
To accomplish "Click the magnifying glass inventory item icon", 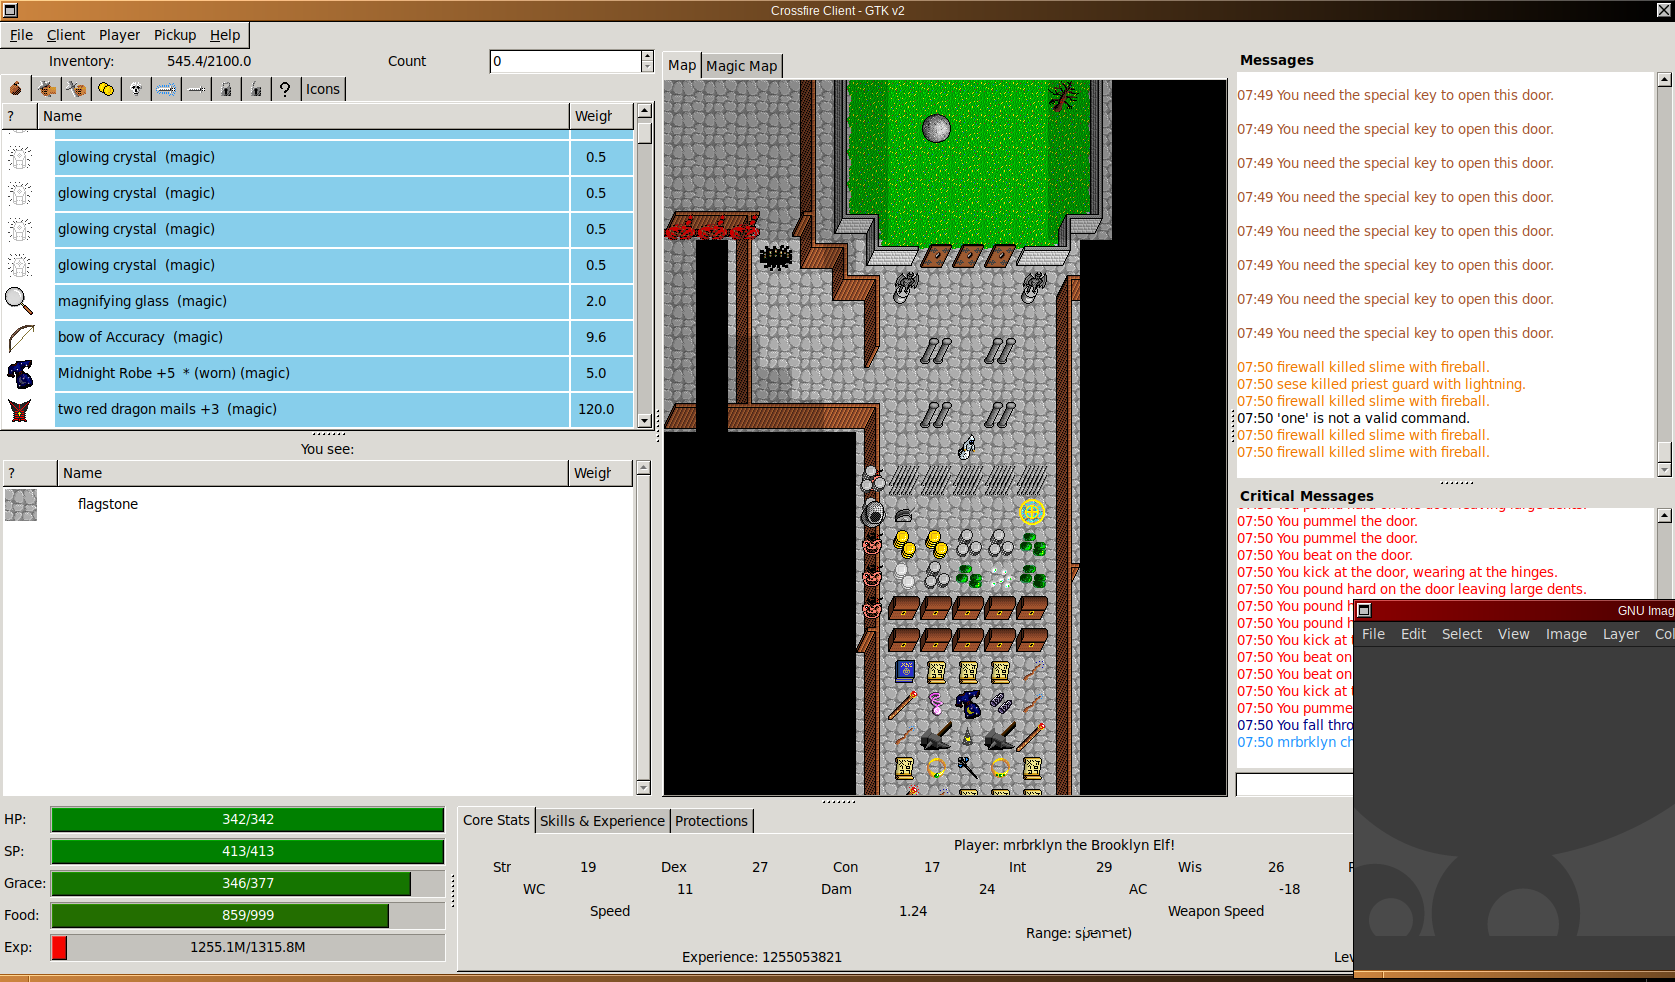I will [19, 301].
